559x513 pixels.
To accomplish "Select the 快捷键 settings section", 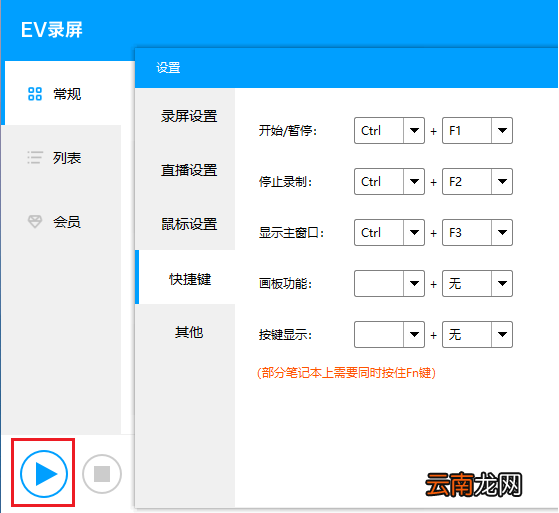I will [185, 277].
